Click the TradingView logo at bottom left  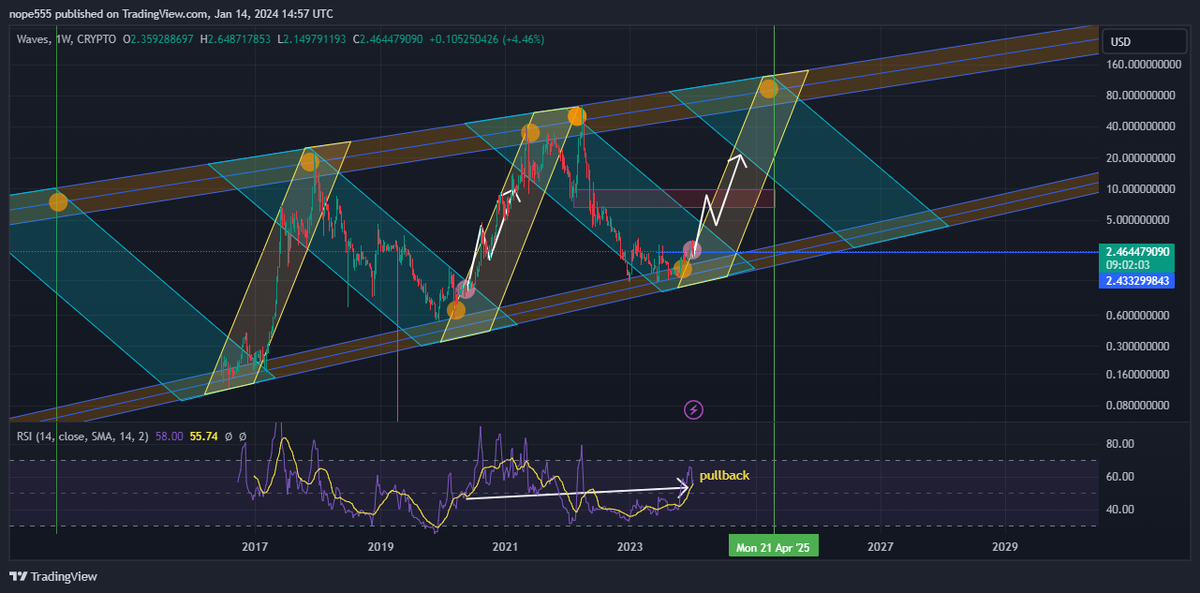(53, 577)
